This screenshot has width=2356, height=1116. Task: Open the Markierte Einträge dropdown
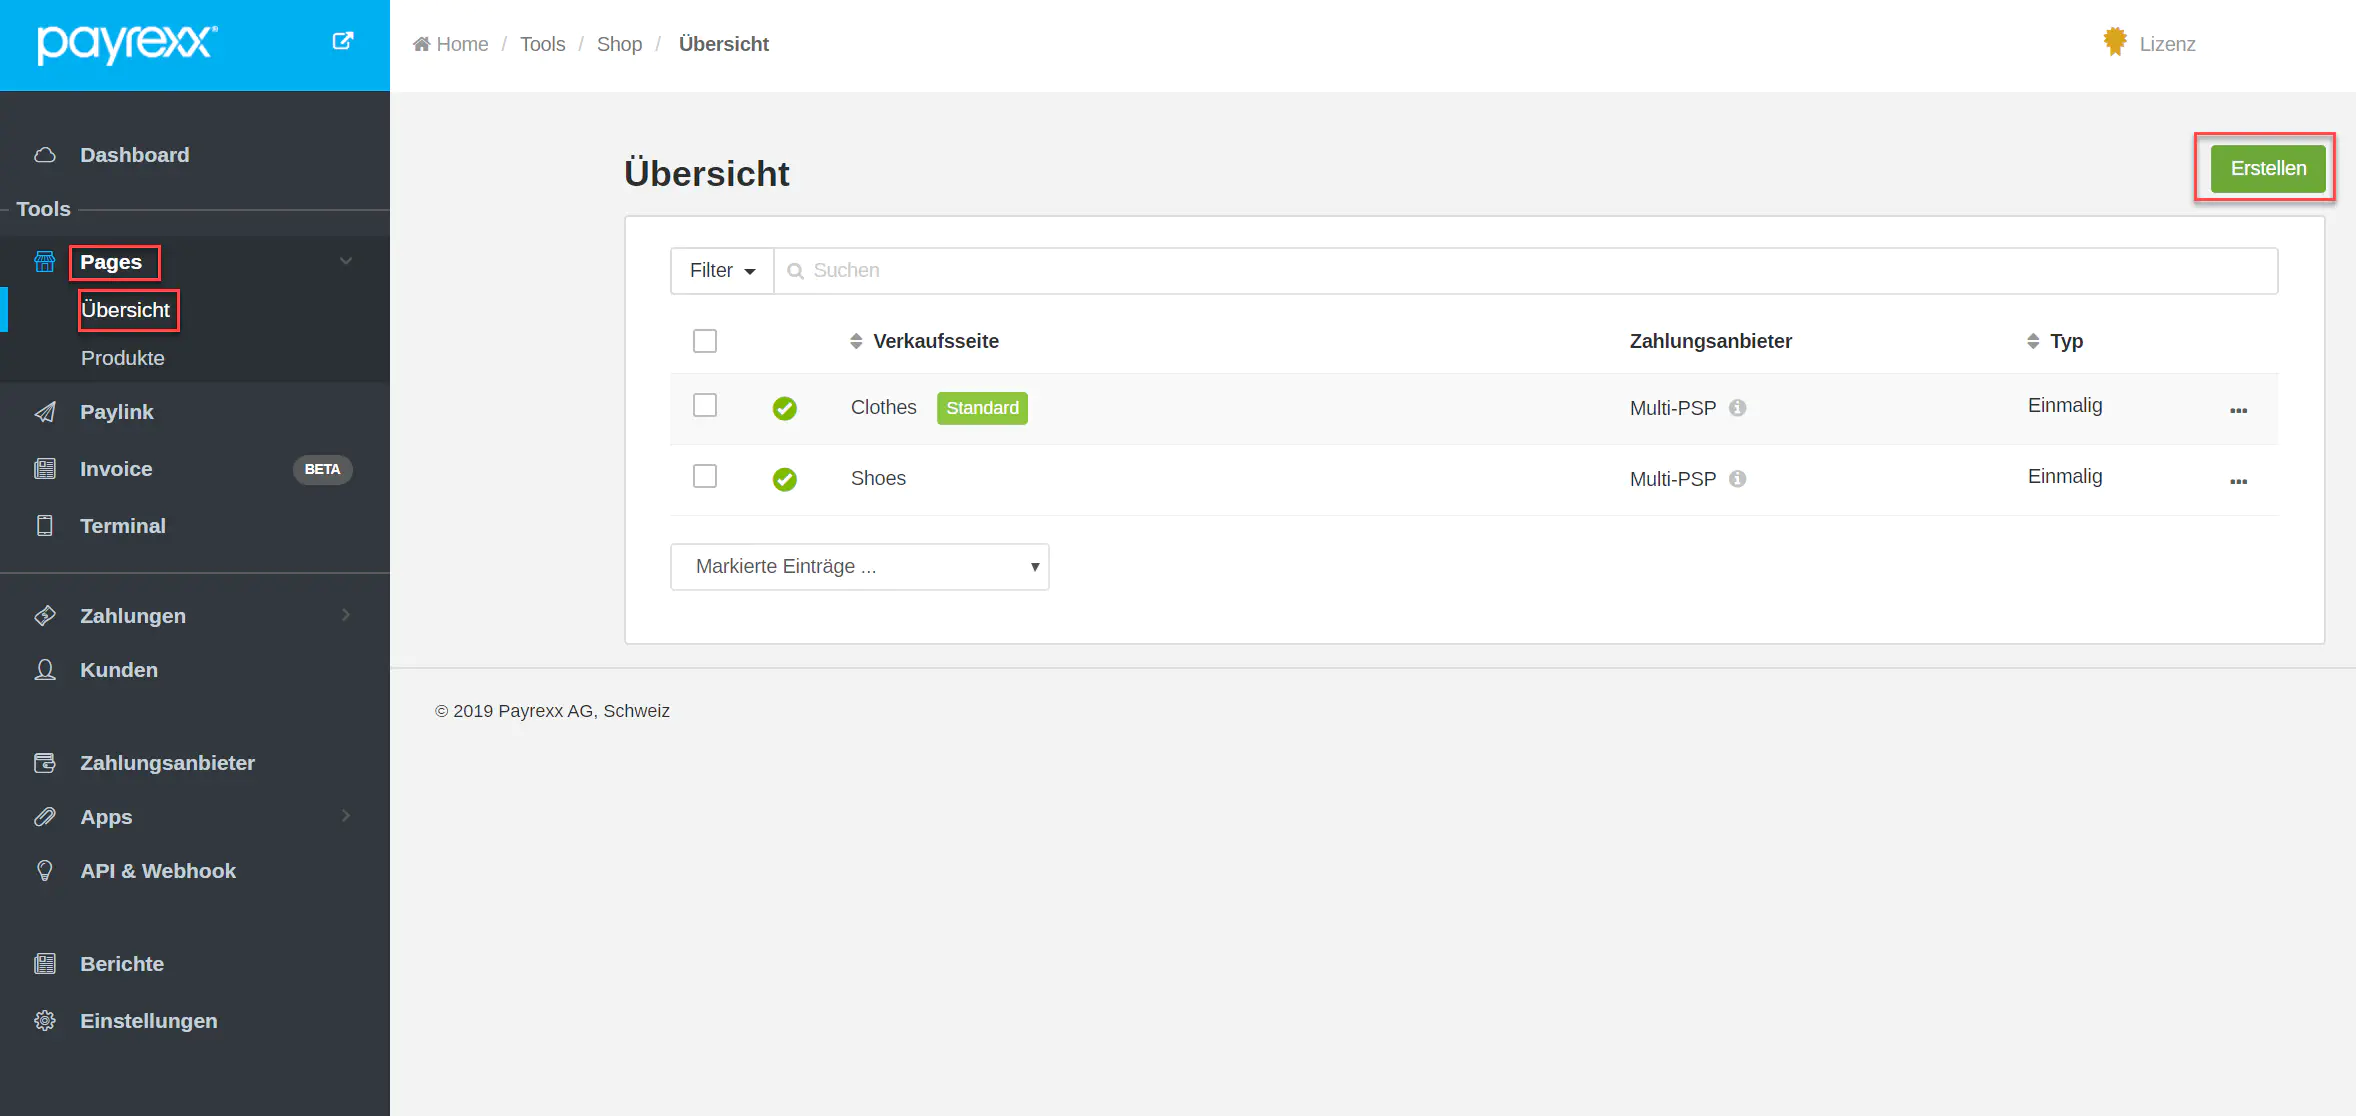coord(860,567)
